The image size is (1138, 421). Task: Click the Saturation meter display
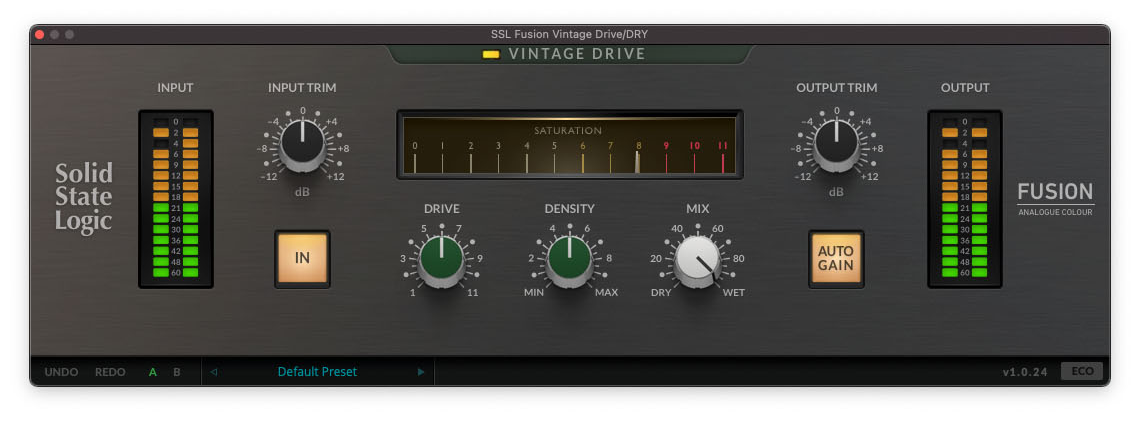(570, 144)
